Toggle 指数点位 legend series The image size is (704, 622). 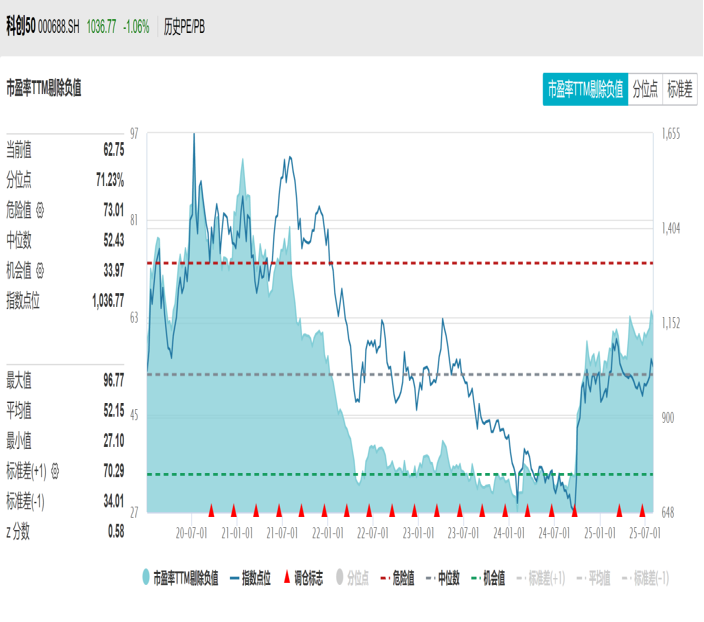(x=250, y=578)
